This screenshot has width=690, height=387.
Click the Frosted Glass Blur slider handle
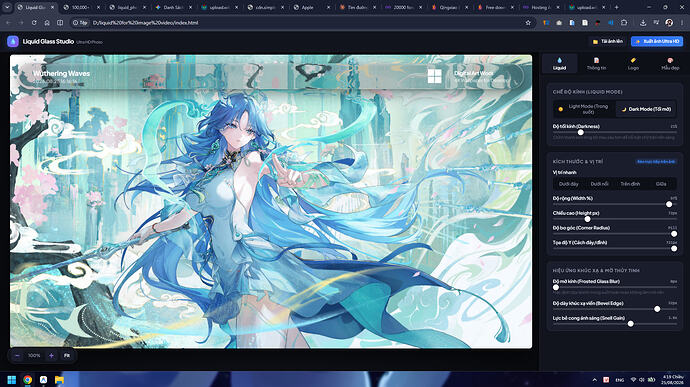(556, 287)
